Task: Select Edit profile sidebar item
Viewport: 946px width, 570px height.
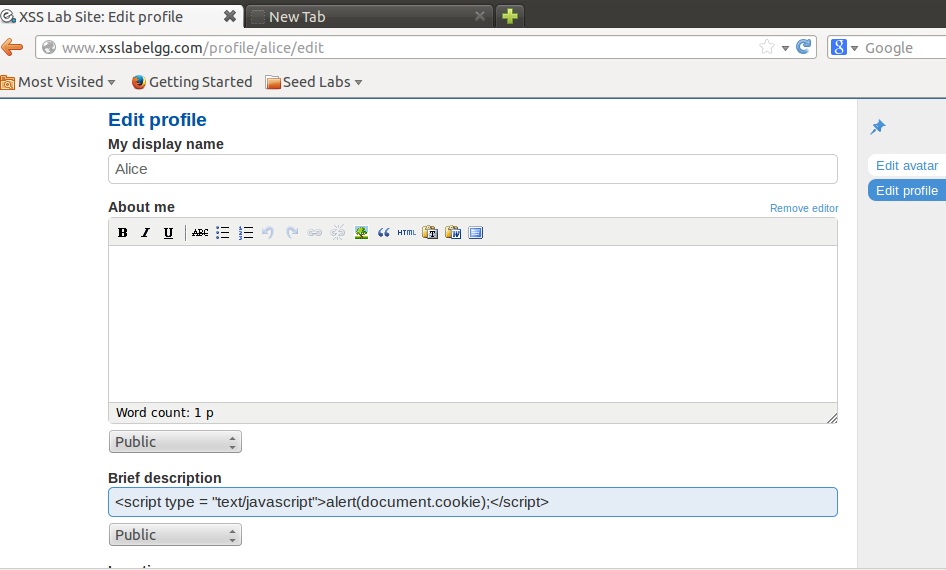Action: click(x=907, y=191)
